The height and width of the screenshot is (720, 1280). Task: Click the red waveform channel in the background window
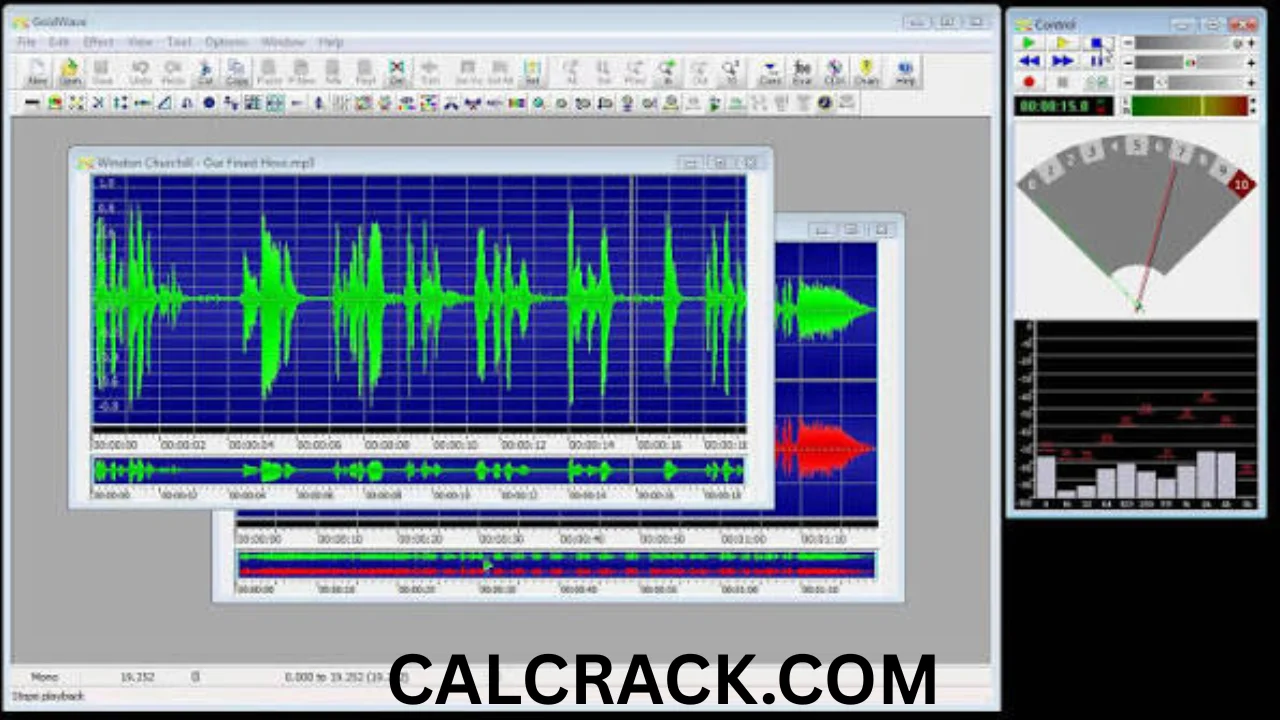coord(826,448)
